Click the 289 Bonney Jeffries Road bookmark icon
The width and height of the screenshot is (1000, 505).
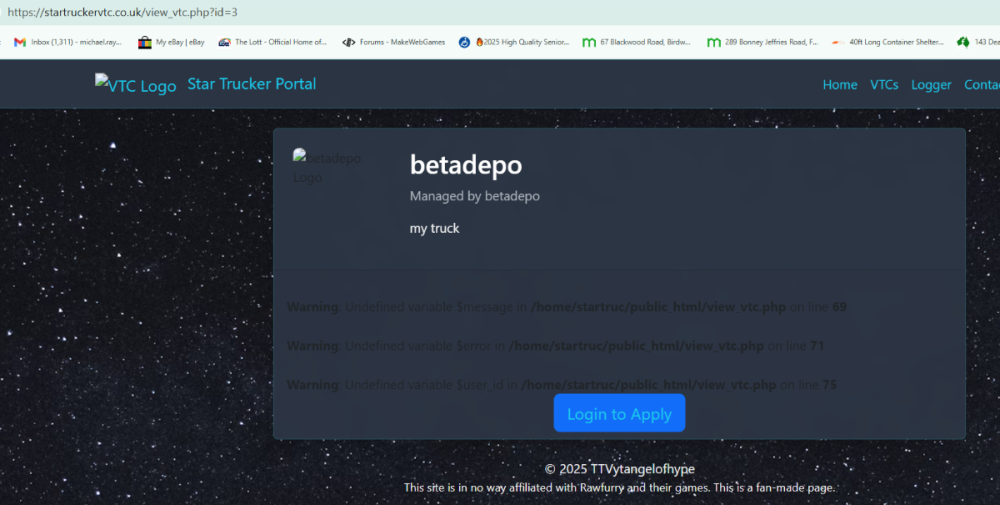(713, 42)
